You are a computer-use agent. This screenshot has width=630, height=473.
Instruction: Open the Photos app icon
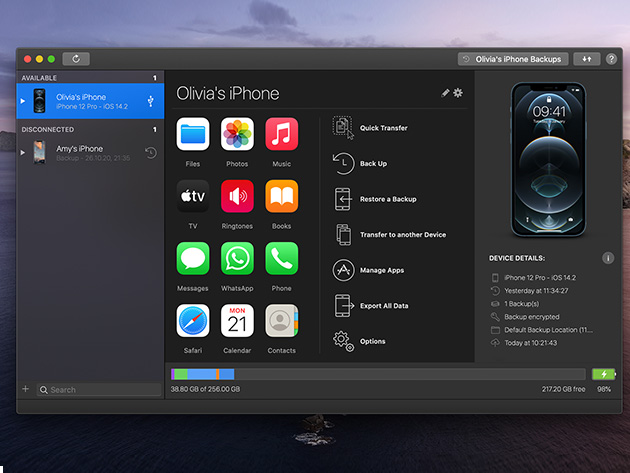237,134
